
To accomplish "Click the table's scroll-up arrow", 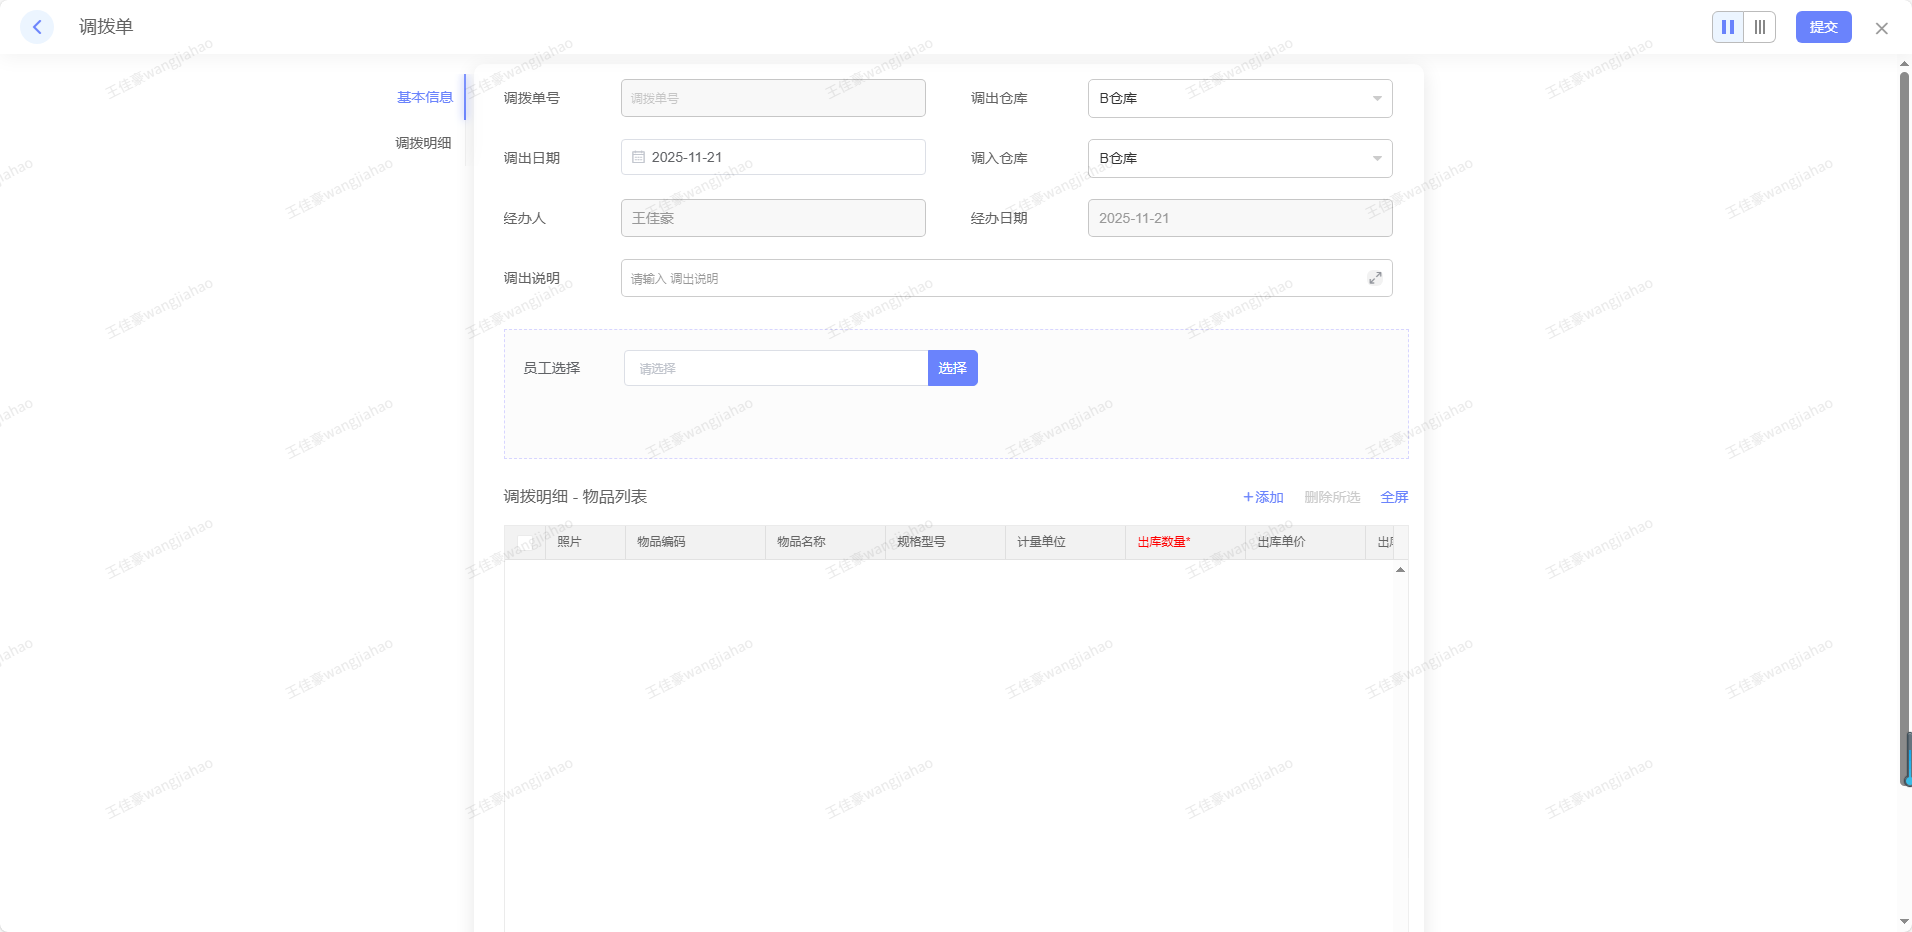I will pos(1400,570).
